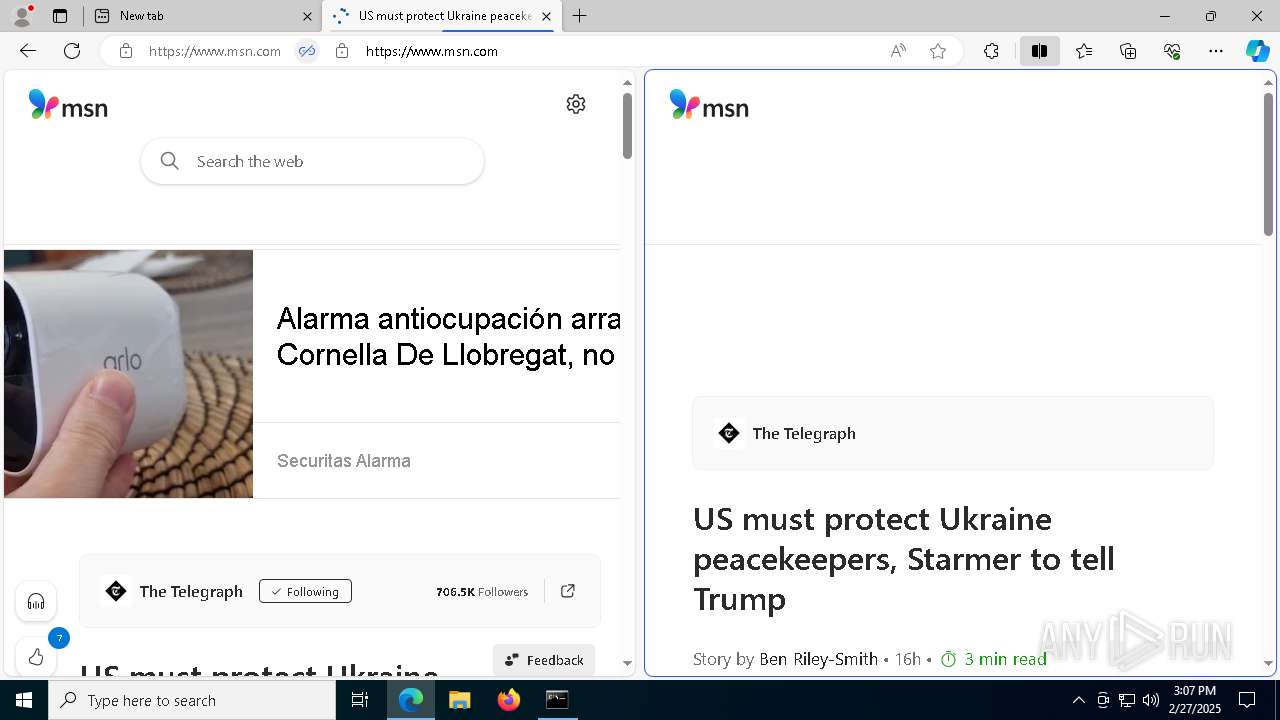
Task: Click the left pane scrollbar thumb
Action: (x=627, y=126)
